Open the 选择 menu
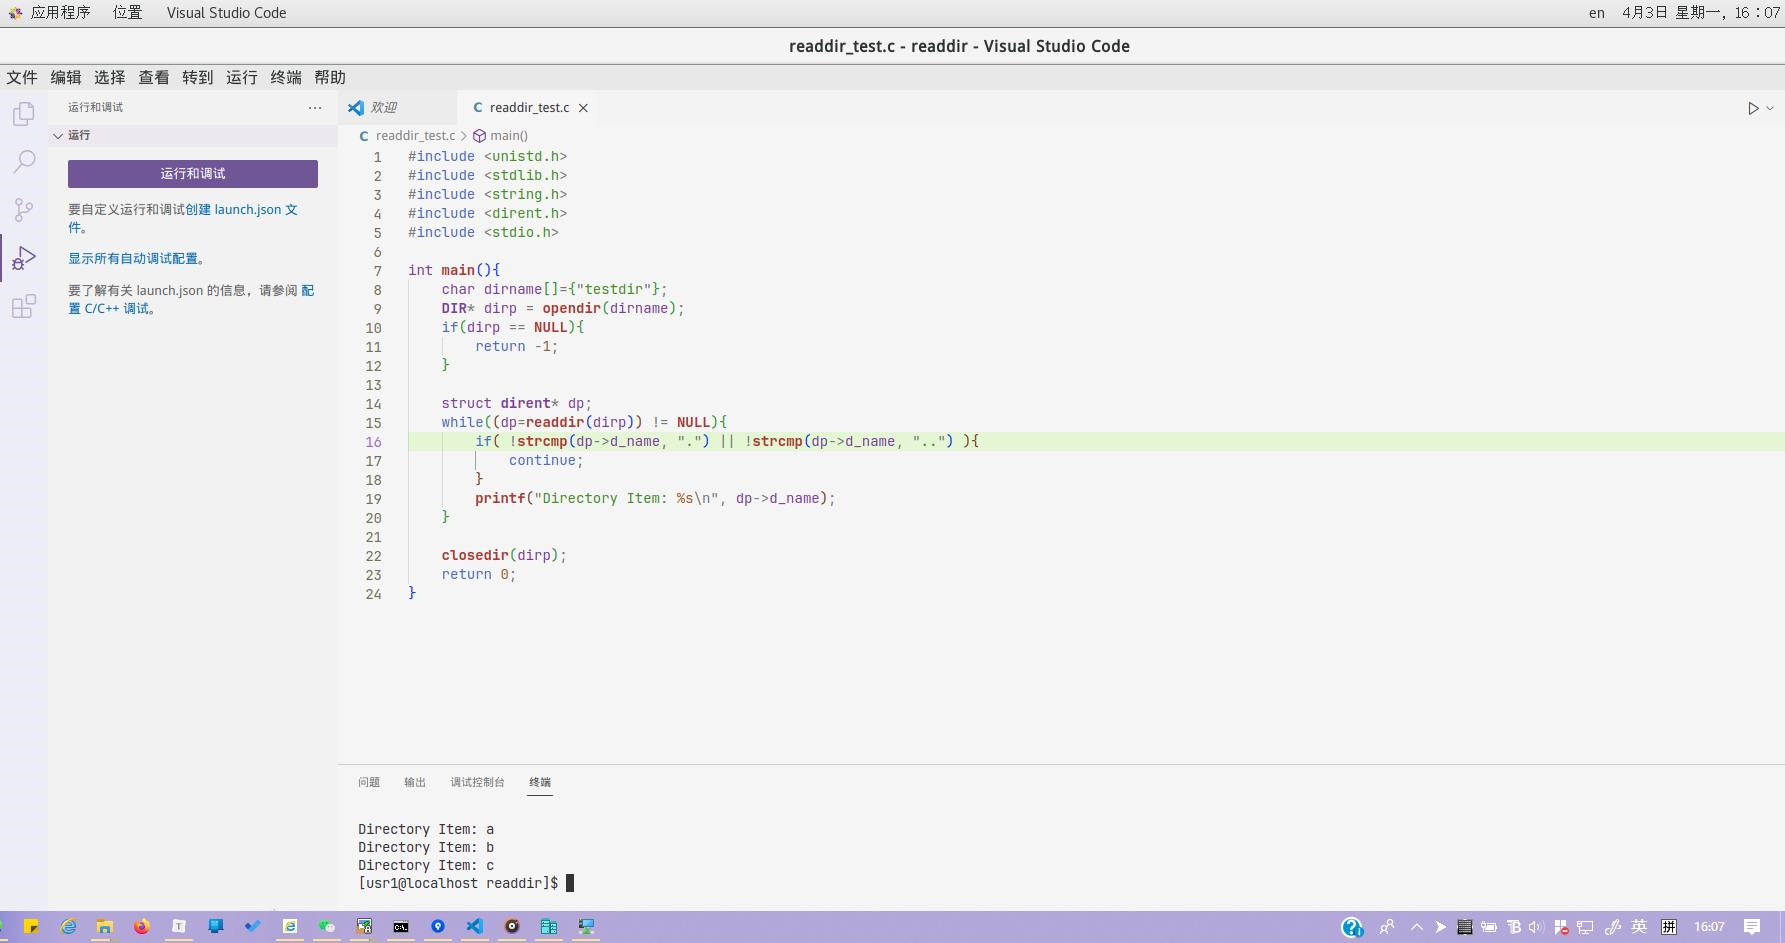Image resolution: width=1785 pixels, height=943 pixels. (x=110, y=77)
